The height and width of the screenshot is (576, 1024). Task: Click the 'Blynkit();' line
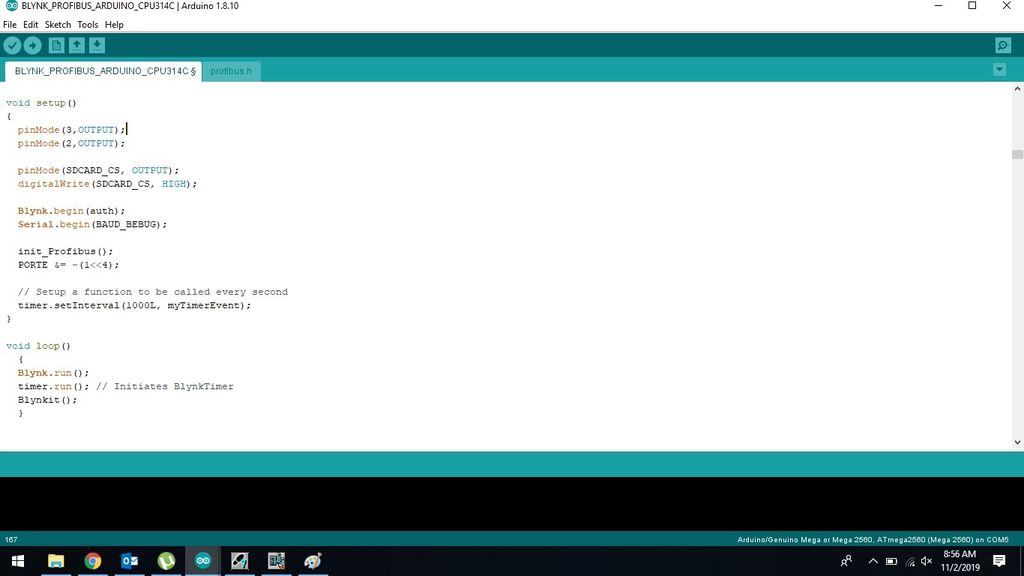47,400
